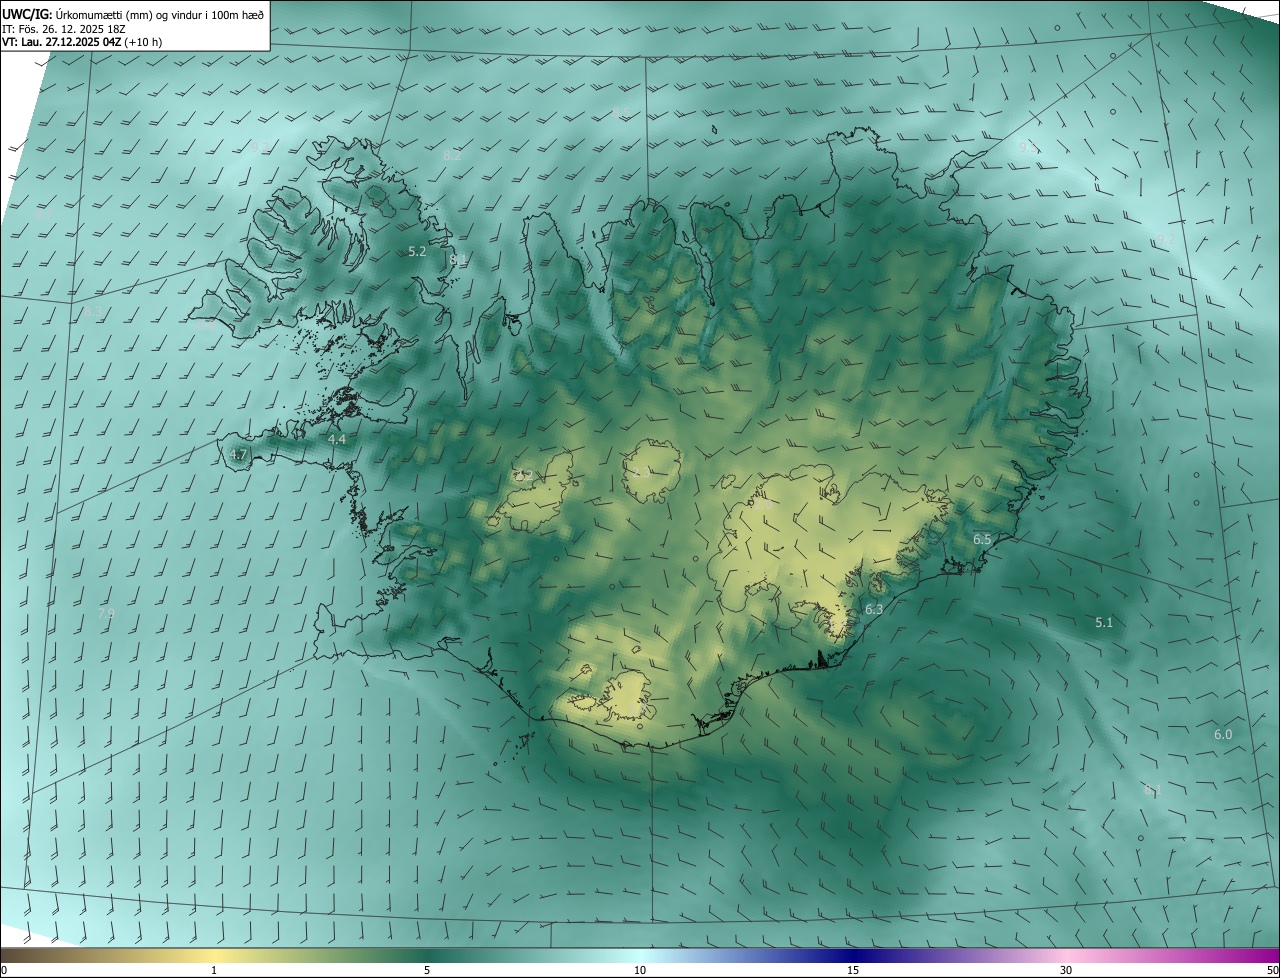Pick the 6.3 label on the southeast coast
The height and width of the screenshot is (978, 1280).
[874, 609]
